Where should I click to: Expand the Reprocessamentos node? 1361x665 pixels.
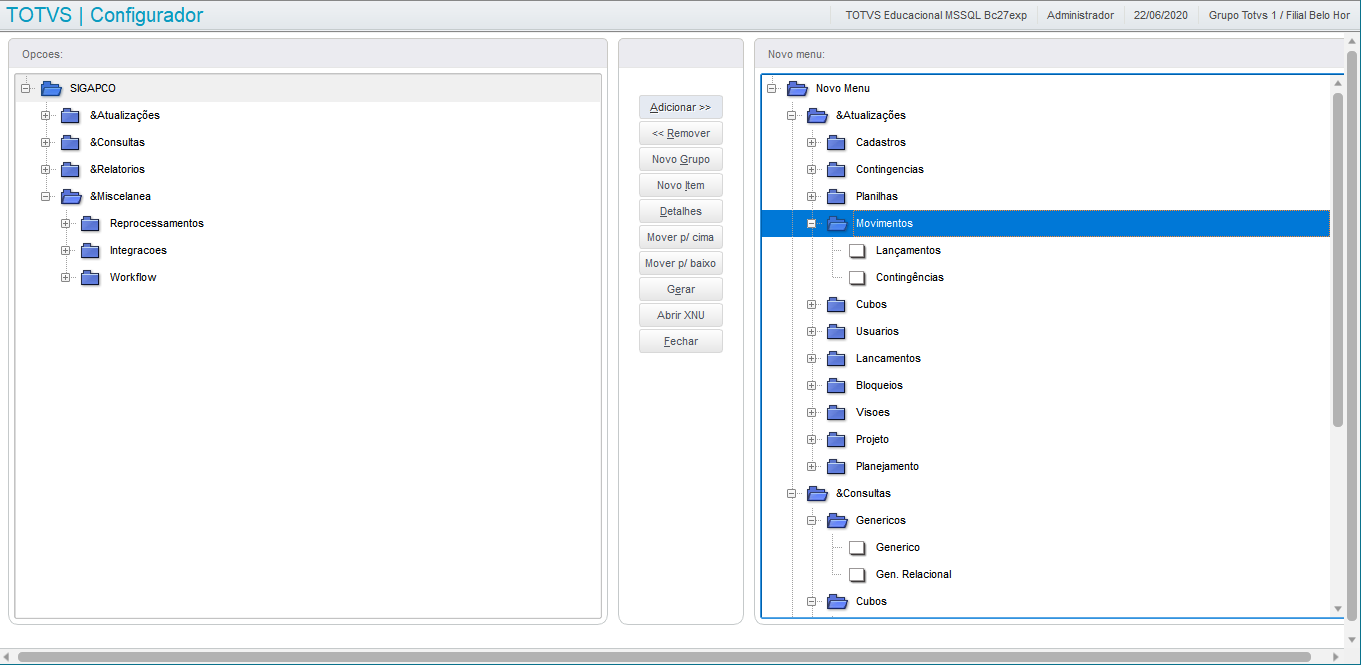[x=65, y=223]
